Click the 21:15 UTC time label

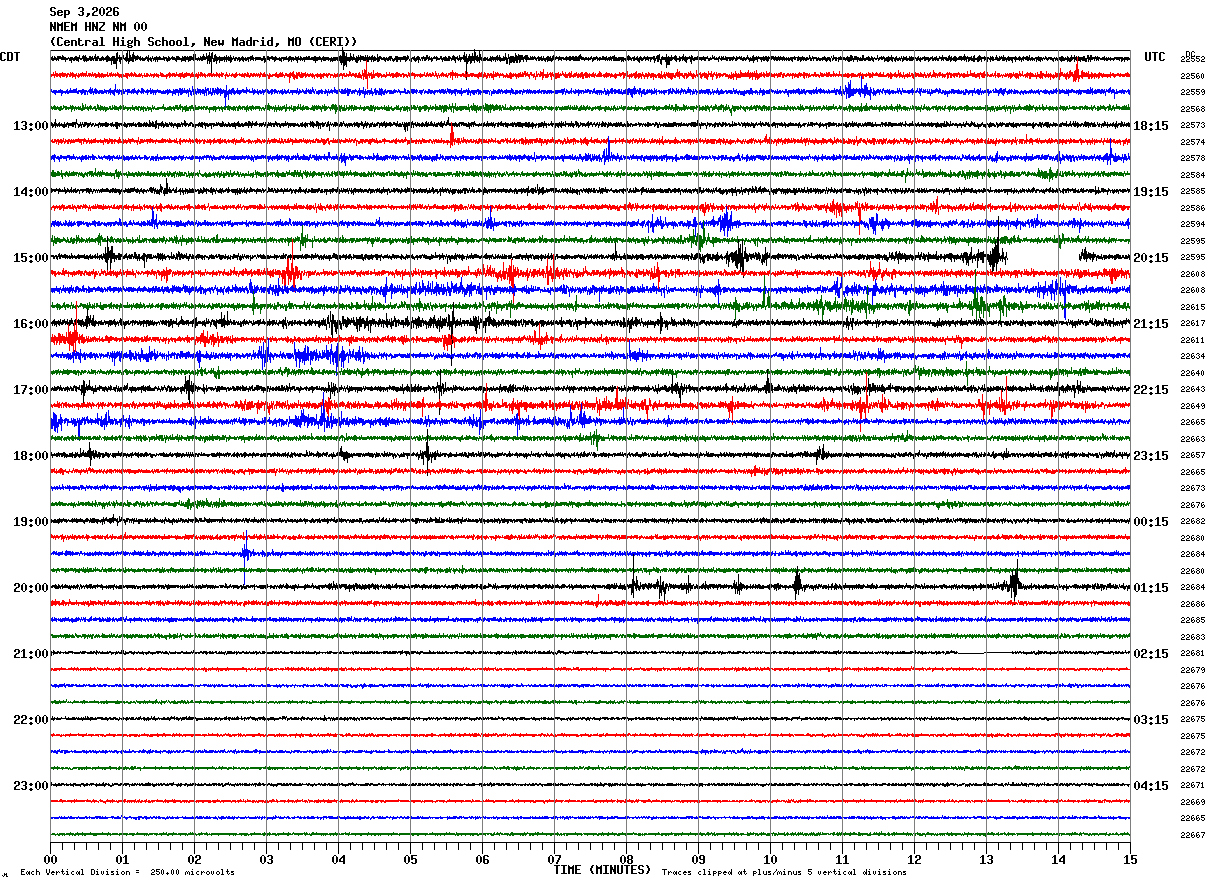click(1151, 323)
